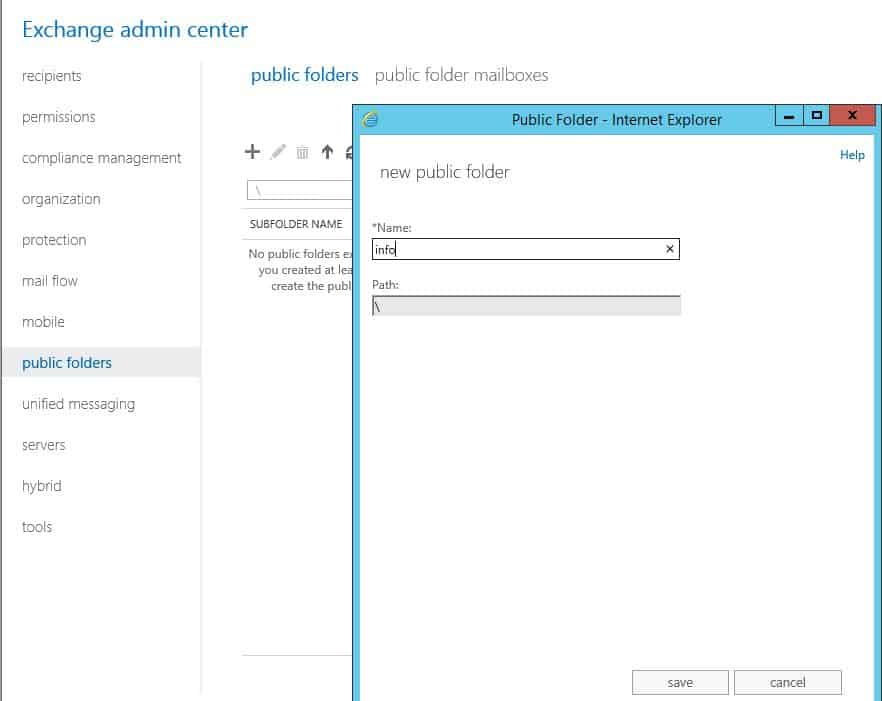
Task: Open compliance management section
Action: (x=102, y=158)
